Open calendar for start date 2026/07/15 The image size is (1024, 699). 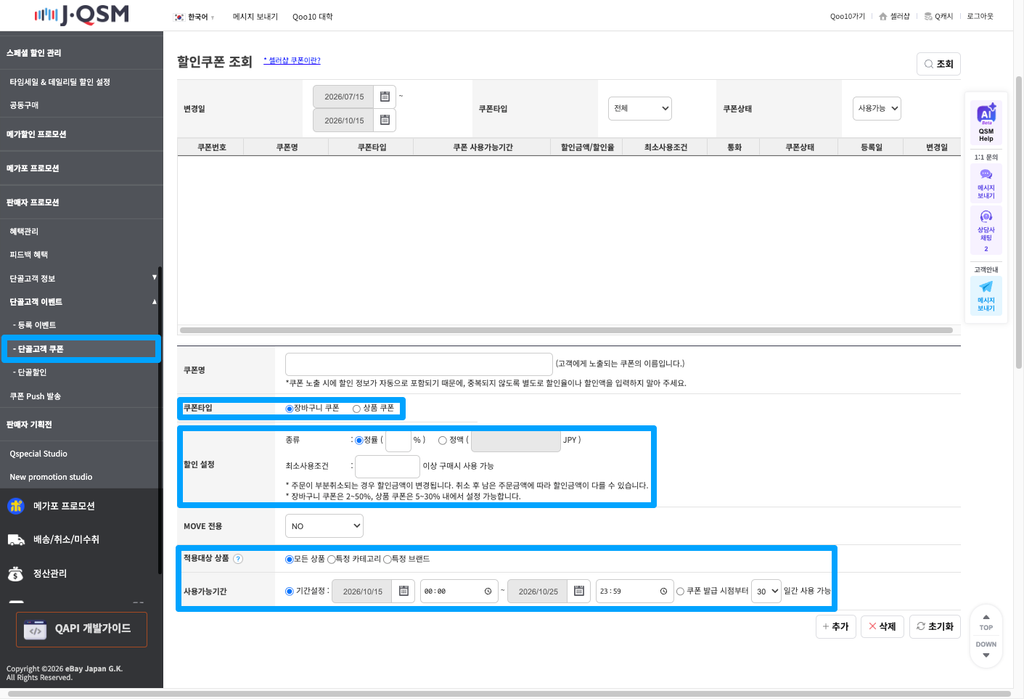(x=385, y=96)
